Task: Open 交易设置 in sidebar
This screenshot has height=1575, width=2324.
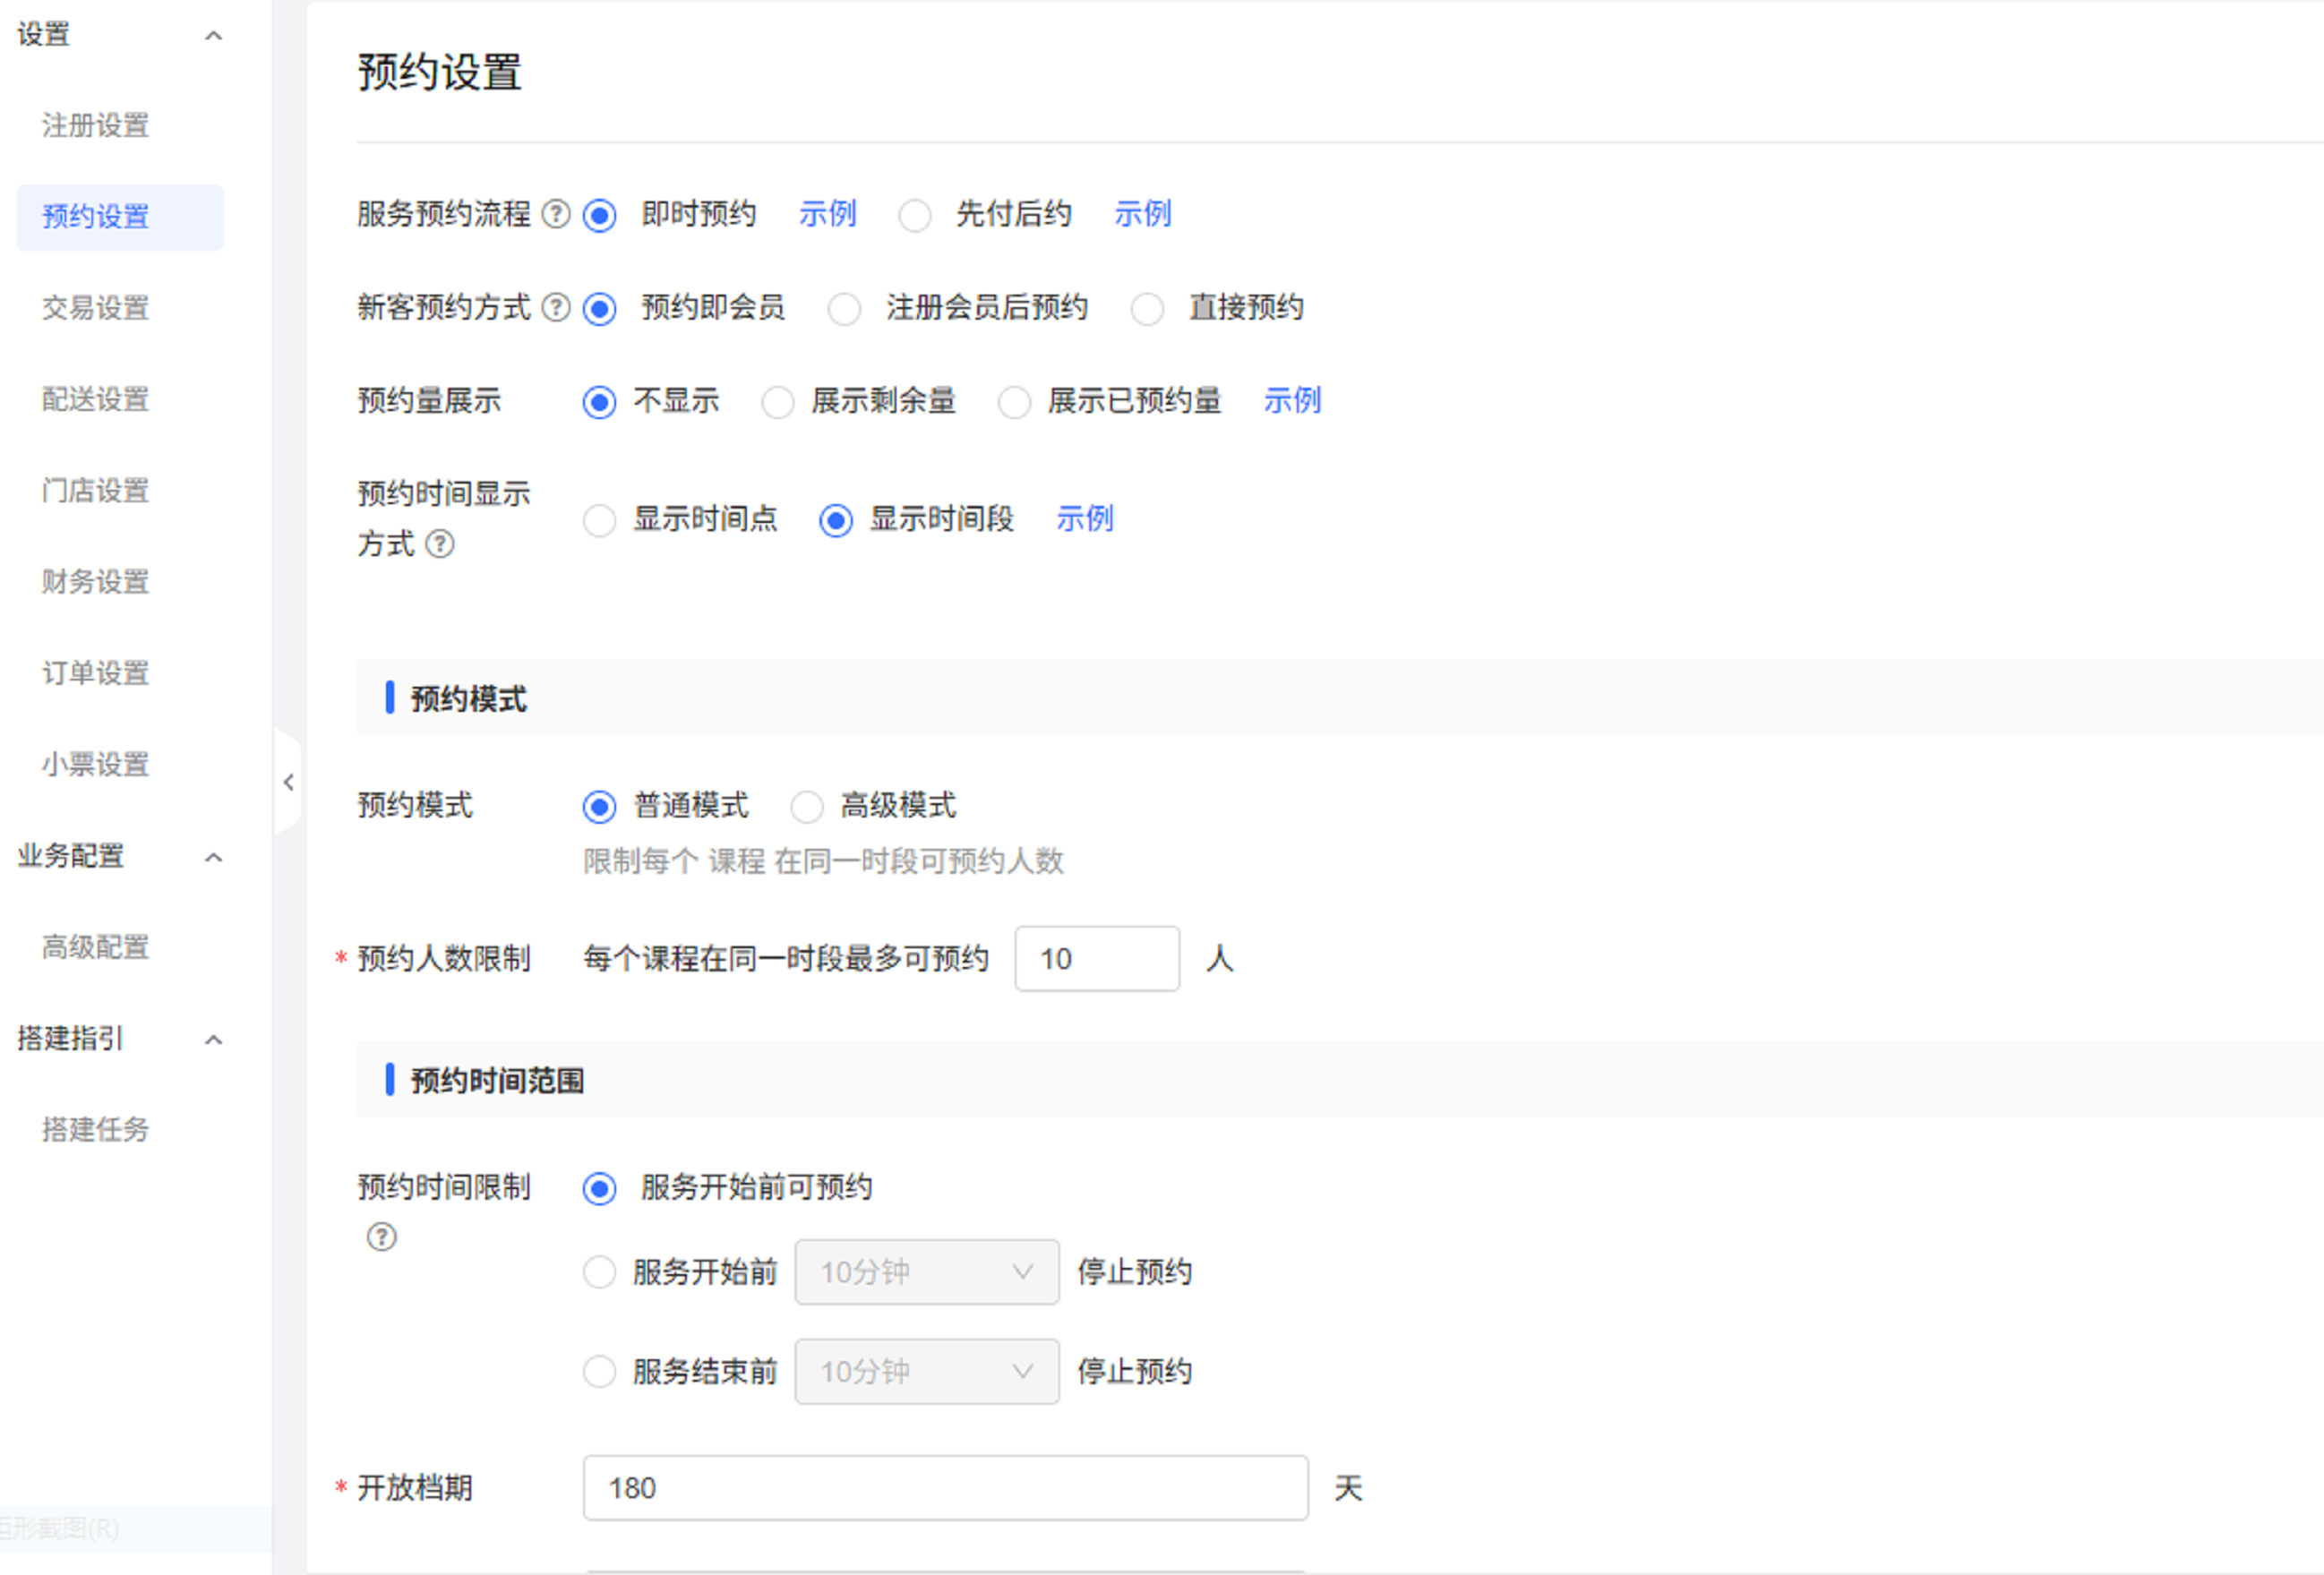Action: coord(95,308)
